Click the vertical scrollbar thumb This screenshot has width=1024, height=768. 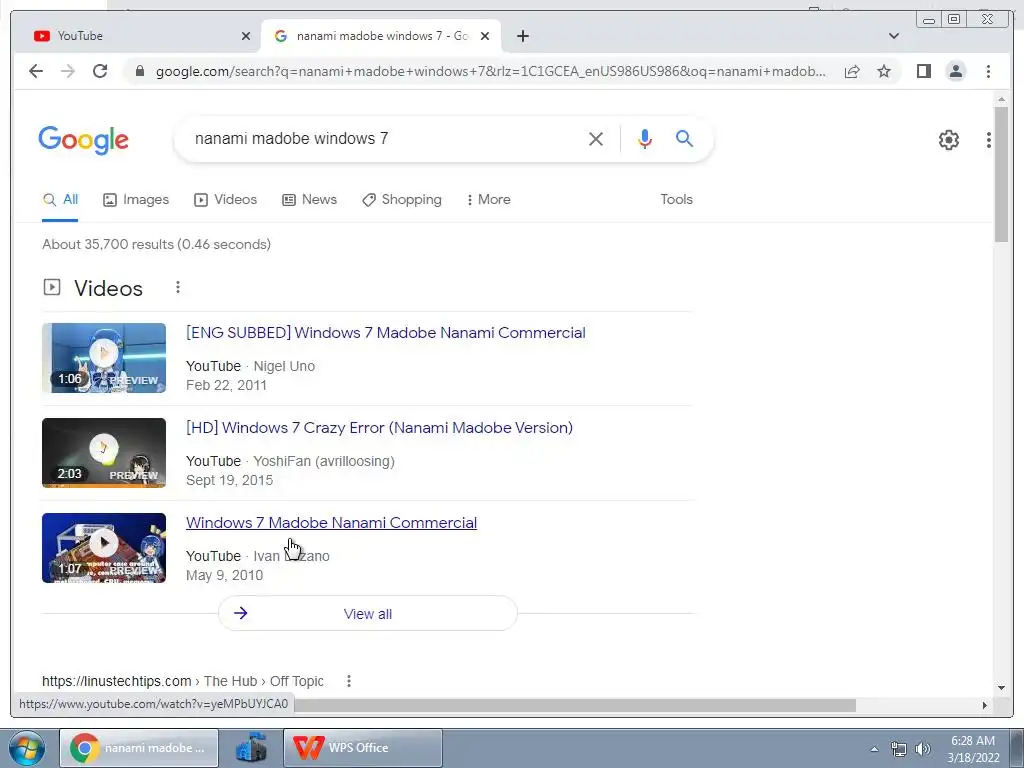point(1001,174)
